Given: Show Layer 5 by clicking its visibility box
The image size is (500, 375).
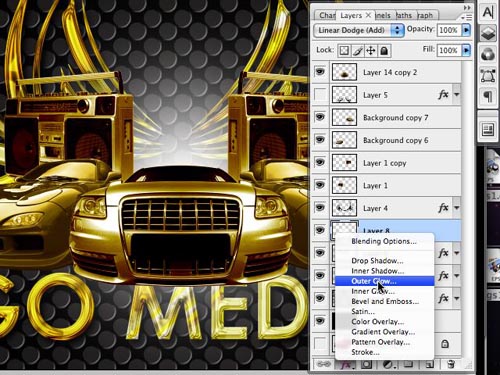Looking at the screenshot, I should [x=320, y=94].
